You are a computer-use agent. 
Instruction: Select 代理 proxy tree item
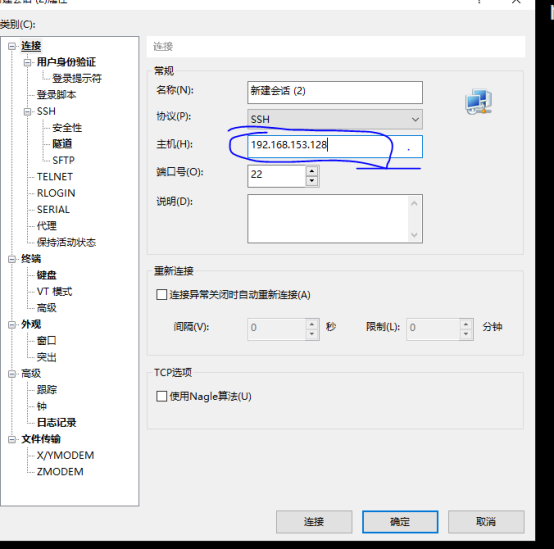click(x=47, y=226)
